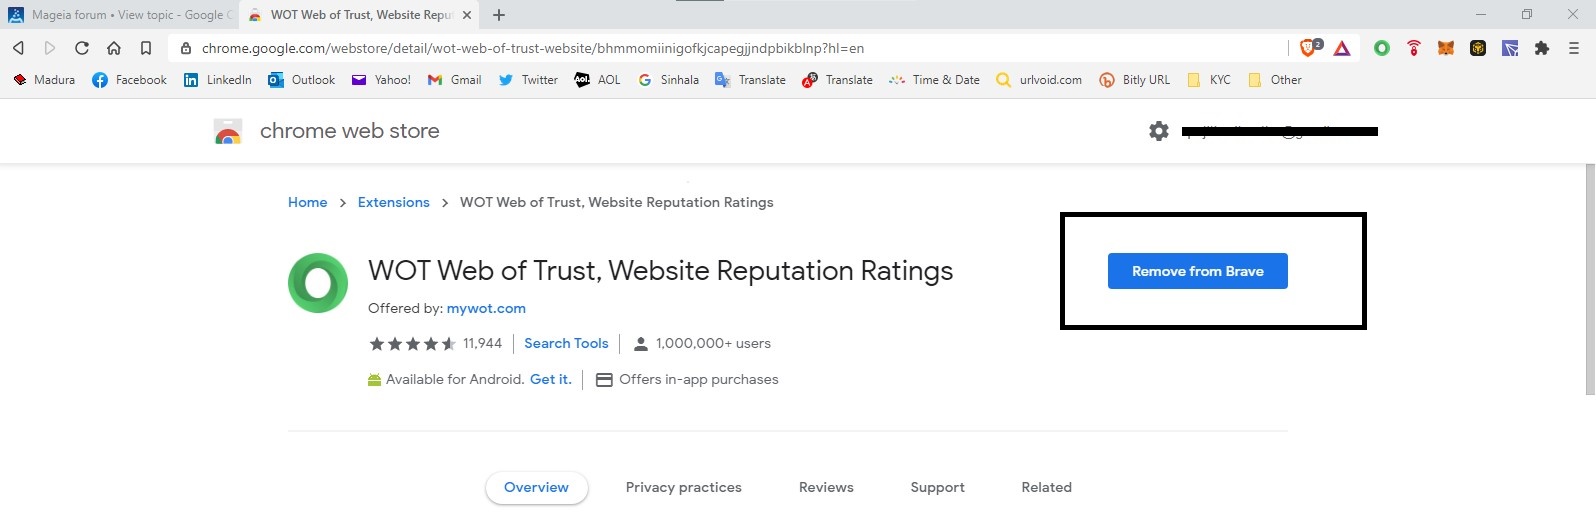Go to Extensions breadcrumb
1596x526 pixels.
(x=394, y=202)
